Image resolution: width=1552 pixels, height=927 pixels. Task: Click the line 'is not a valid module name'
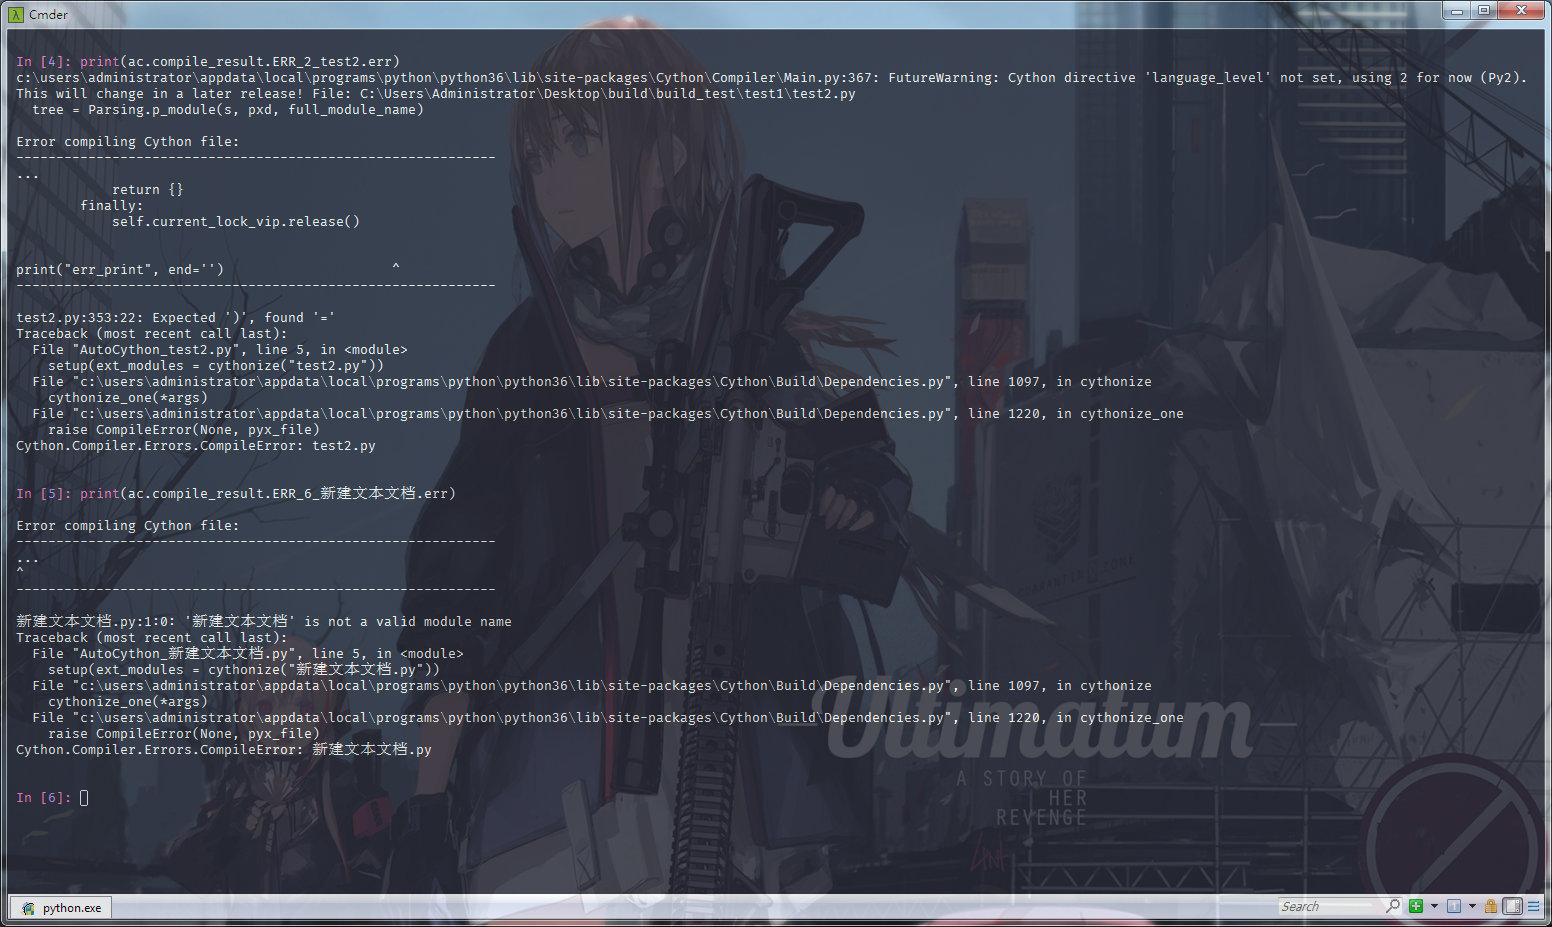pyautogui.click(x=264, y=621)
